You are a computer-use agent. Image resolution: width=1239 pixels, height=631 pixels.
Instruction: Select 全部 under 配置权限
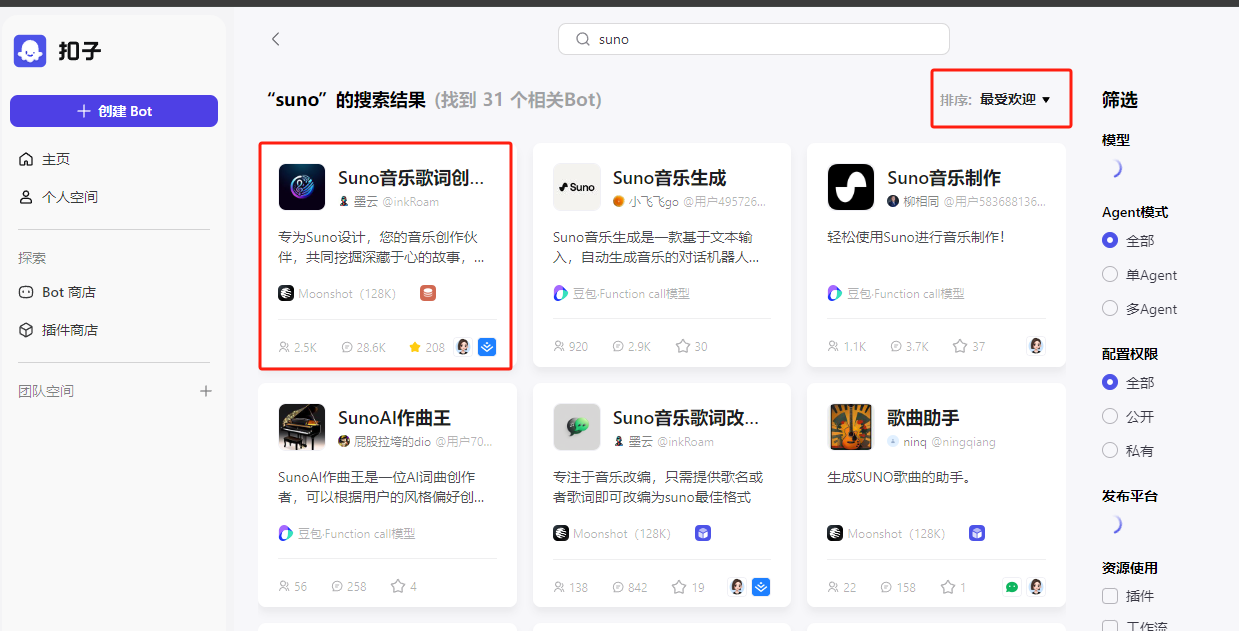point(1110,382)
